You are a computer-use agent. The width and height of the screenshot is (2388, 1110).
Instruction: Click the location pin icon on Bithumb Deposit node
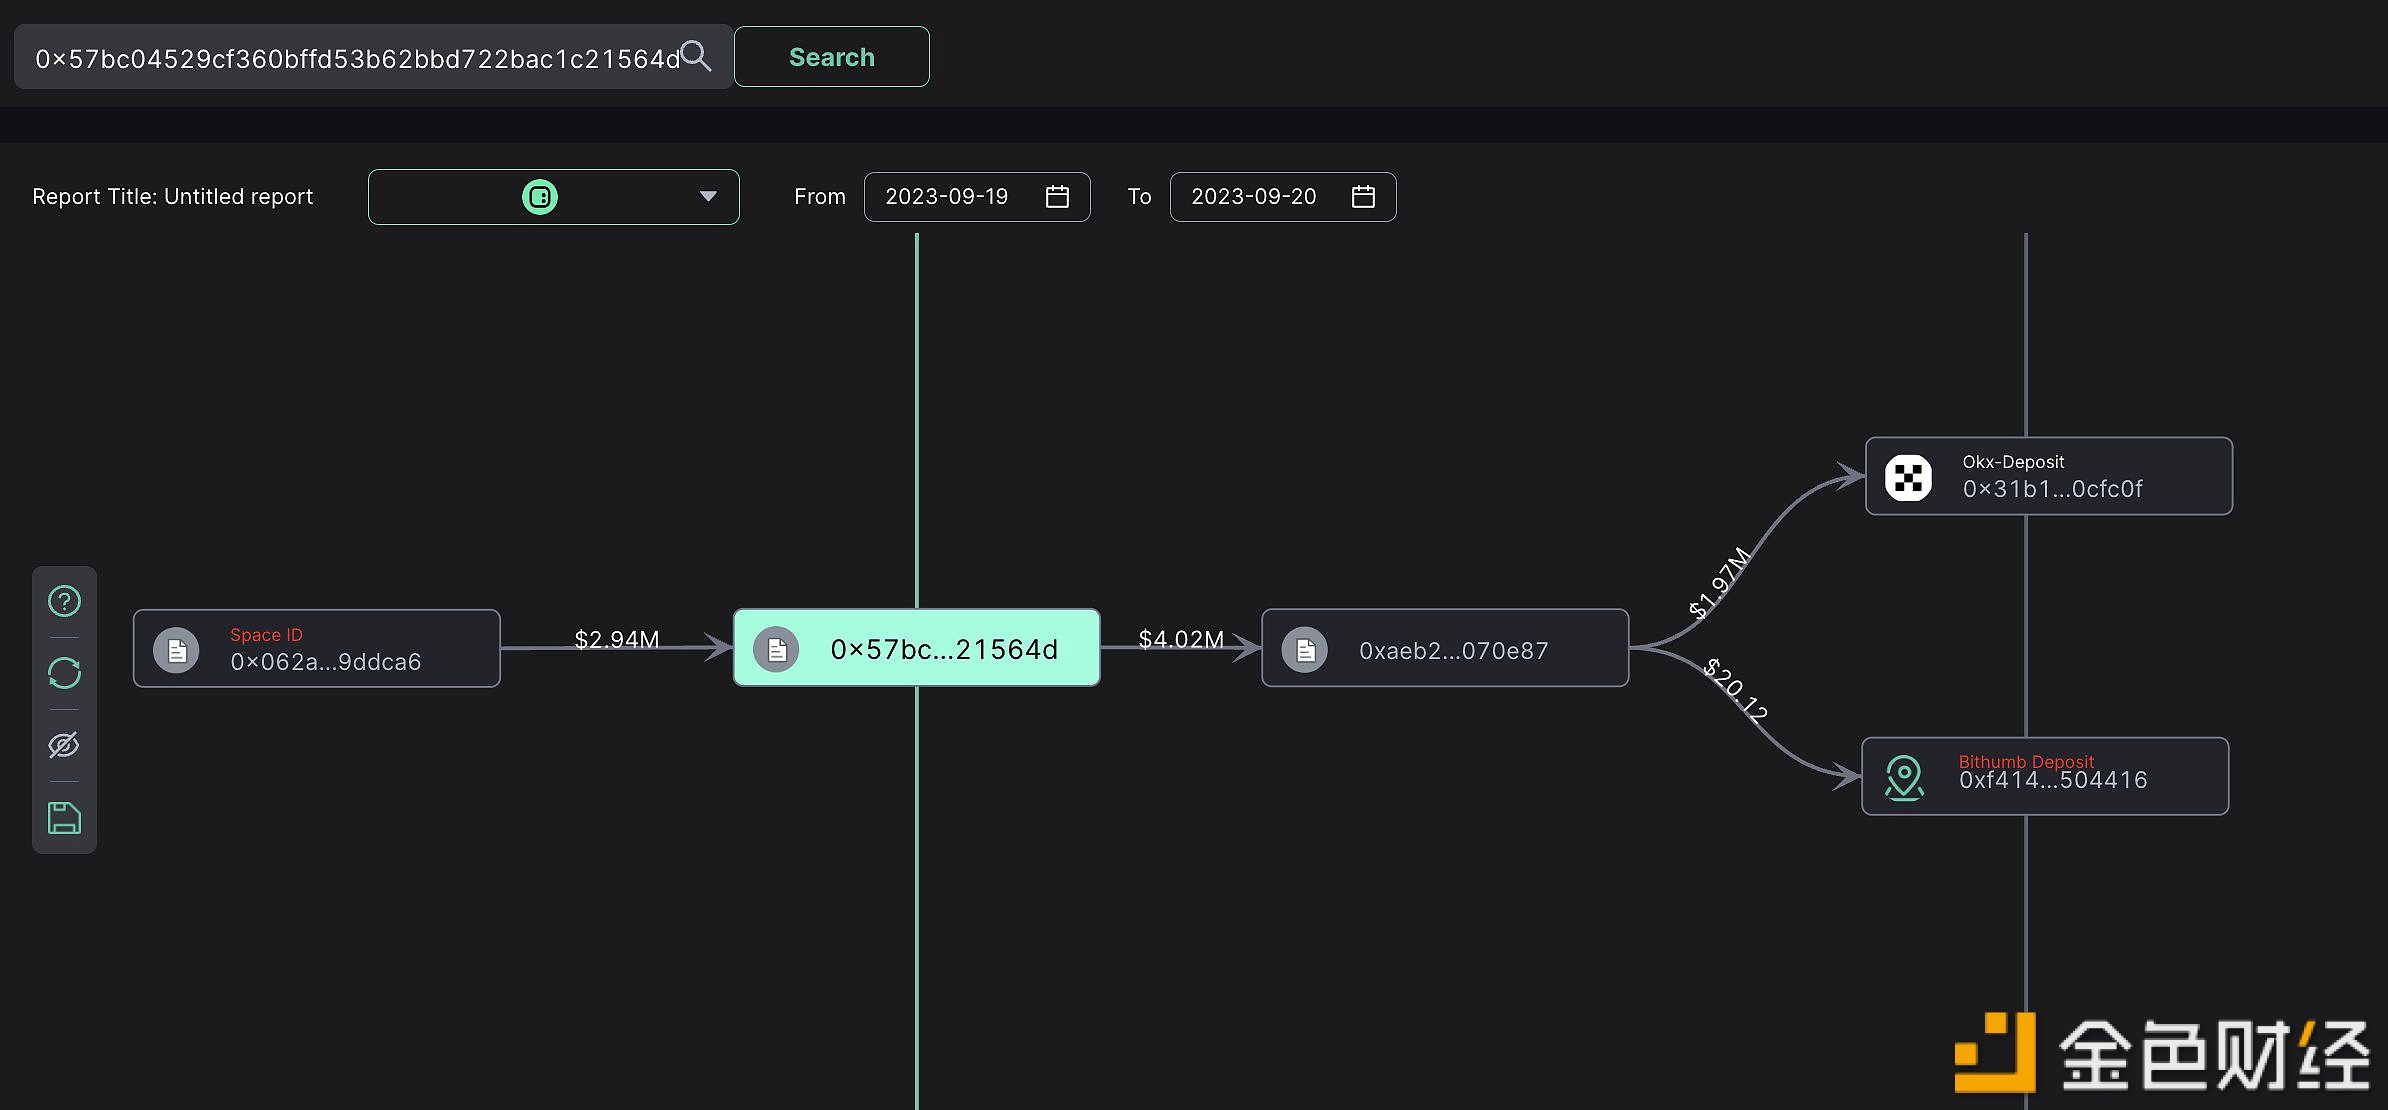point(1904,777)
